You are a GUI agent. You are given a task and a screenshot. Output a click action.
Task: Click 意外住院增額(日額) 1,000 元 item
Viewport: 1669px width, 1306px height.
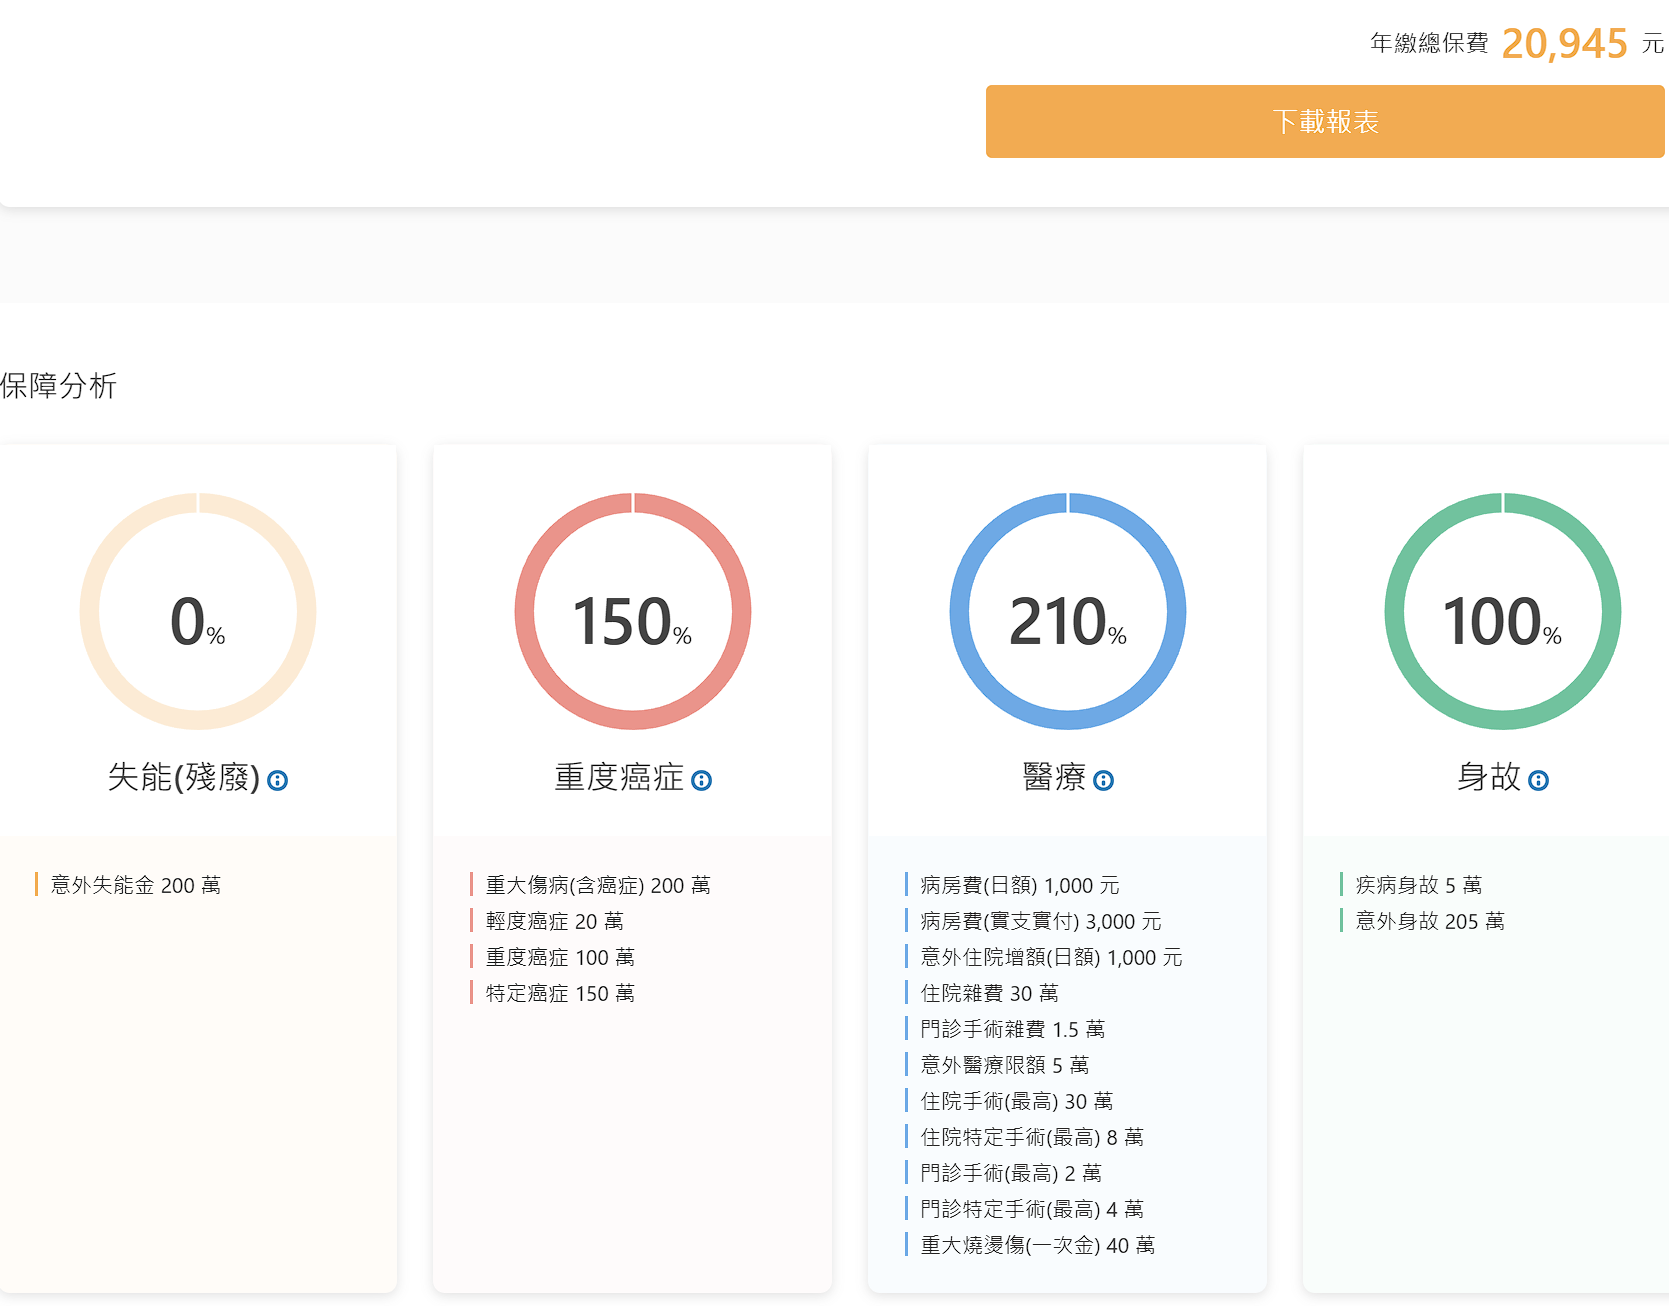(1052, 957)
